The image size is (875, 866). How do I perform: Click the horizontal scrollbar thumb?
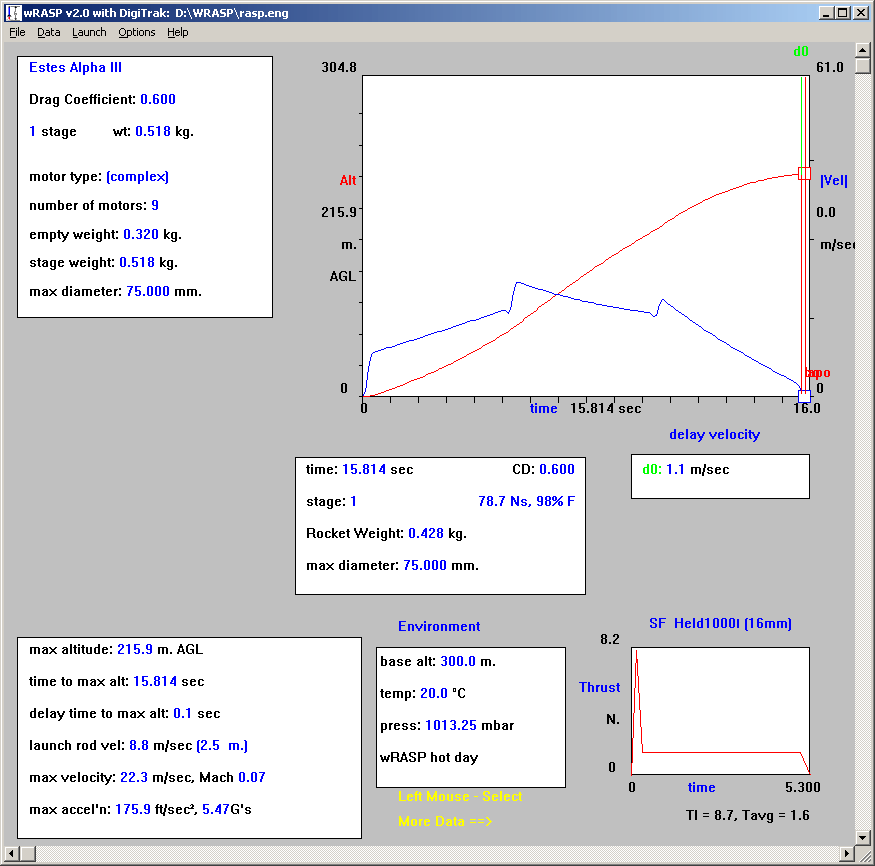pos(28,853)
